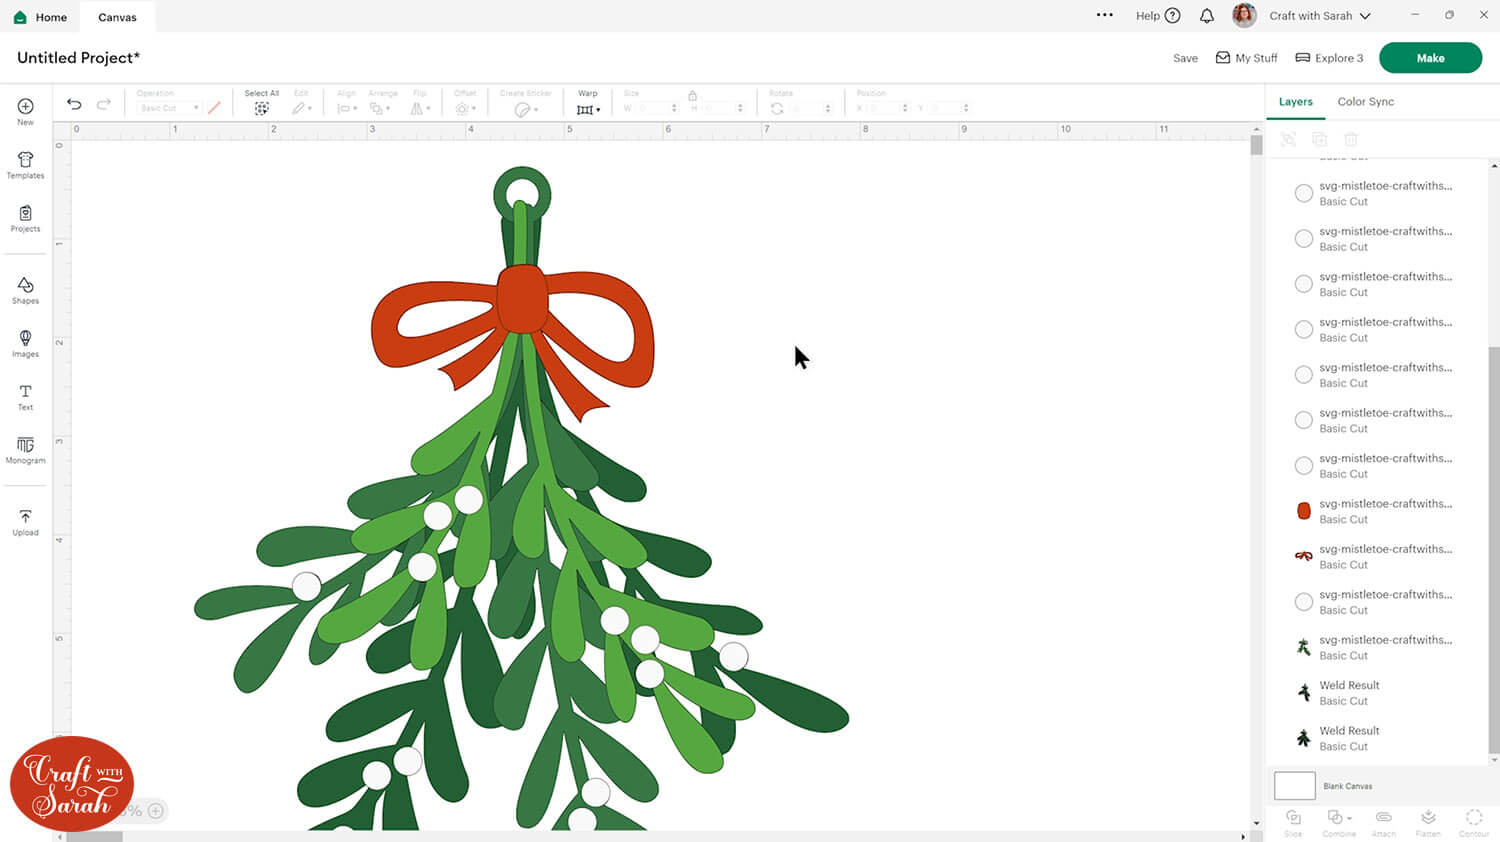Select the Text tool
The height and width of the screenshot is (842, 1500).
pyautogui.click(x=25, y=397)
